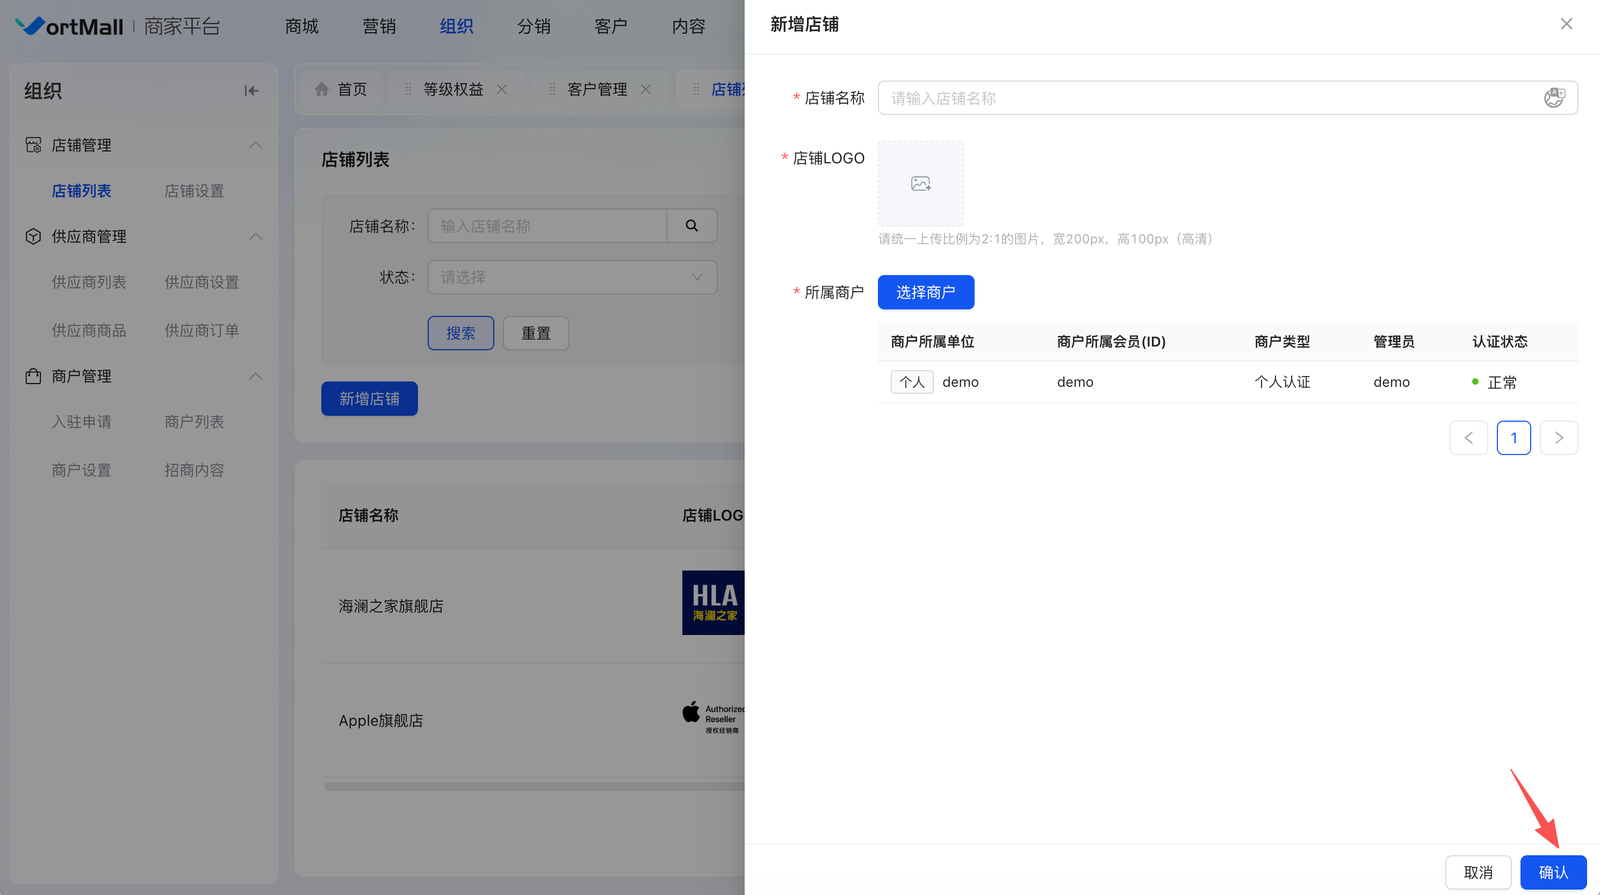The height and width of the screenshot is (895, 1600).
Task: Close the 新增店铺 drawer
Action: [x=1566, y=24]
